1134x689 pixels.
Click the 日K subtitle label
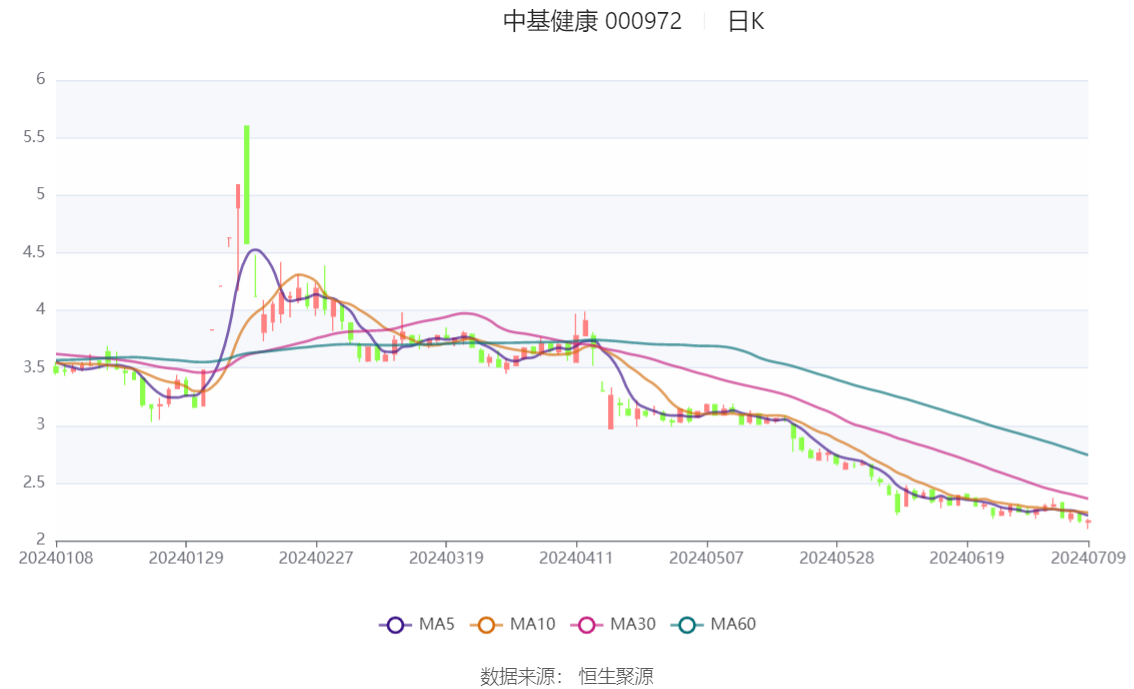[x=746, y=22]
